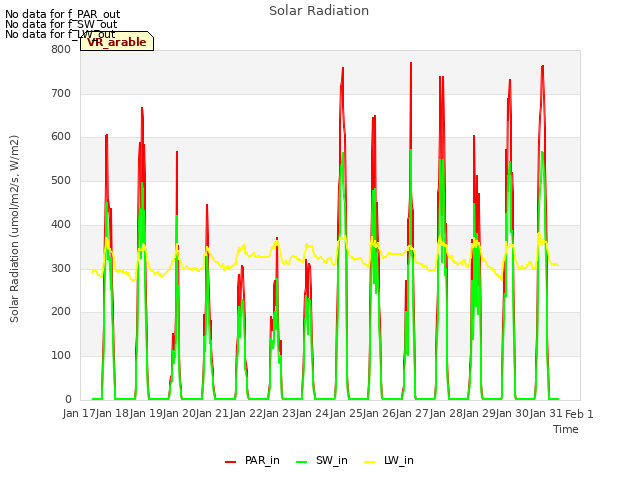Click the Jan 31 x-axis date label
The height and width of the screenshot is (480, 640).
(x=546, y=413)
